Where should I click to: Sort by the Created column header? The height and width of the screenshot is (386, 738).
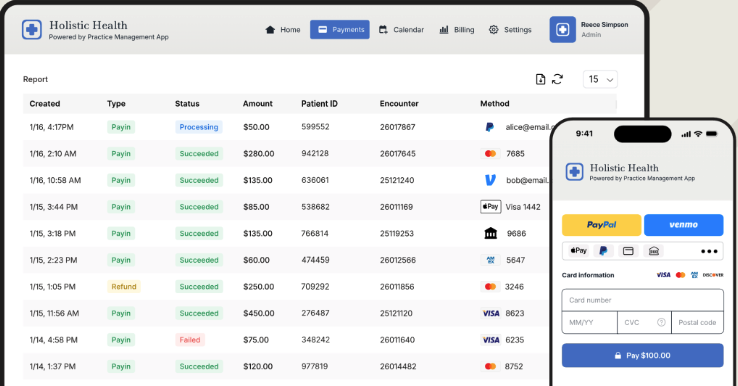tap(45, 104)
